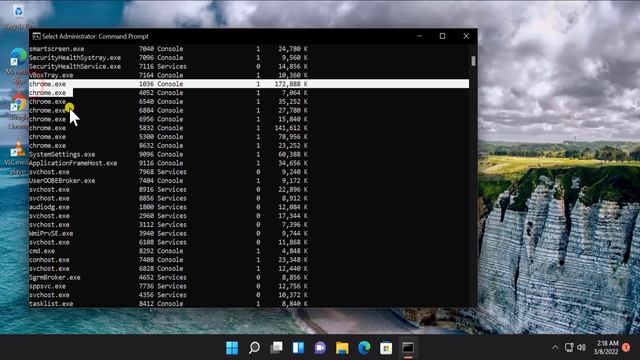This screenshot has height=360, width=640.
Task: Open the Widgets panel icon
Action: pos(298,348)
